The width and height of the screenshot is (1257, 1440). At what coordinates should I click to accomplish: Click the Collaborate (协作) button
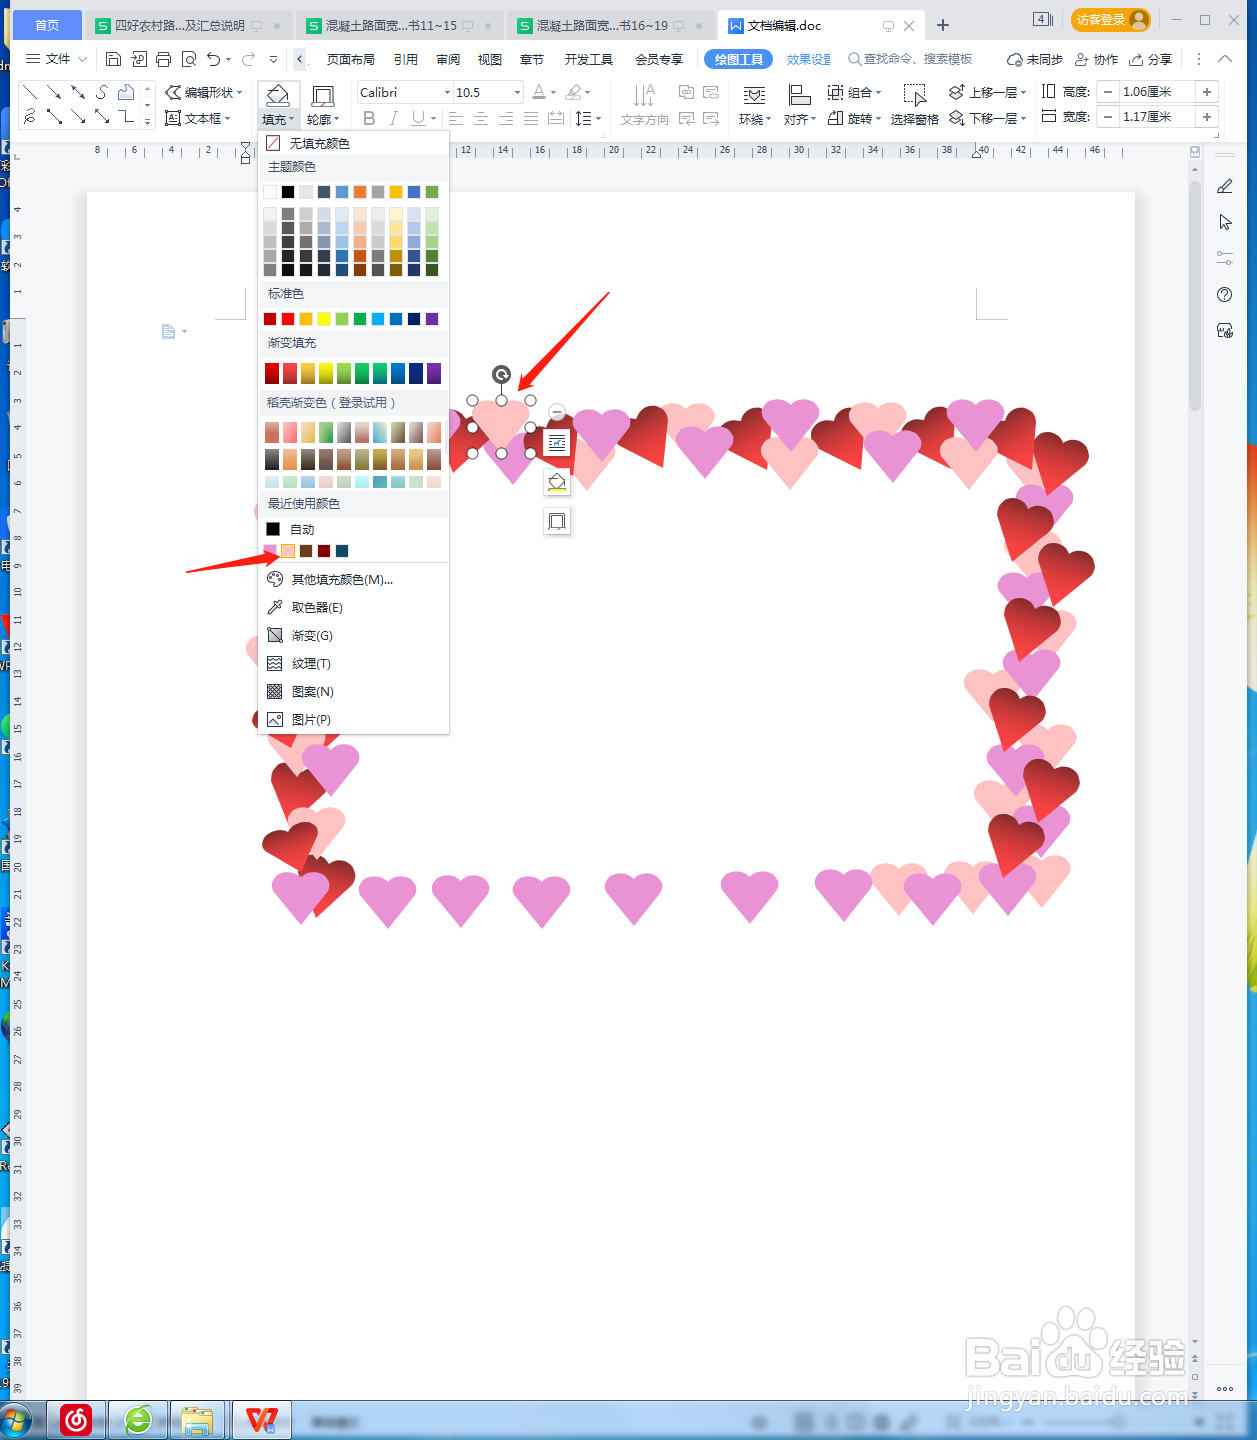click(x=1096, y=59)
